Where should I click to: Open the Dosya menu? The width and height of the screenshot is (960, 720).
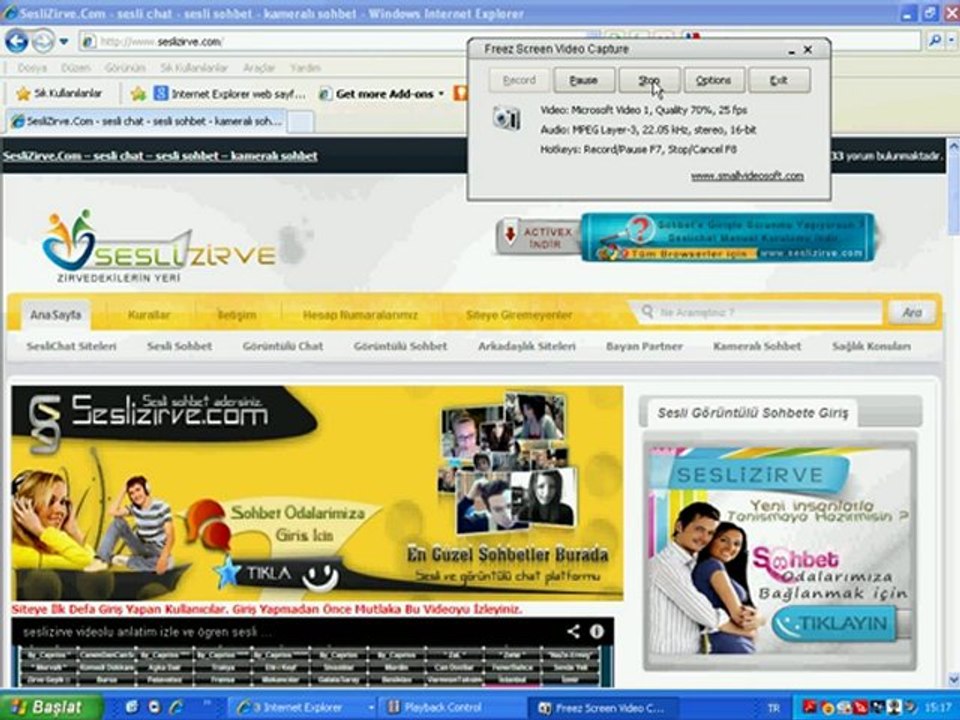click(32, 68)
